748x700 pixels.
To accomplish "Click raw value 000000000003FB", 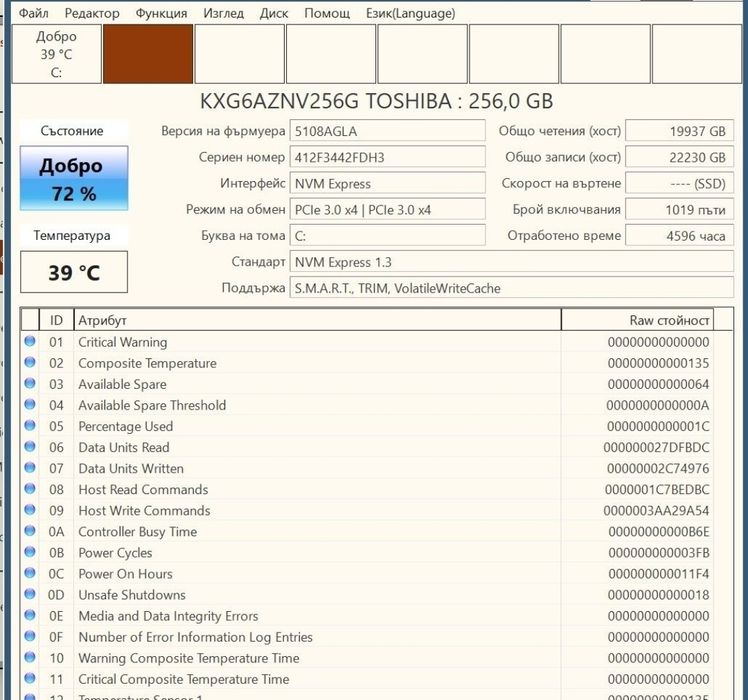I will click(x=659, y=553).
